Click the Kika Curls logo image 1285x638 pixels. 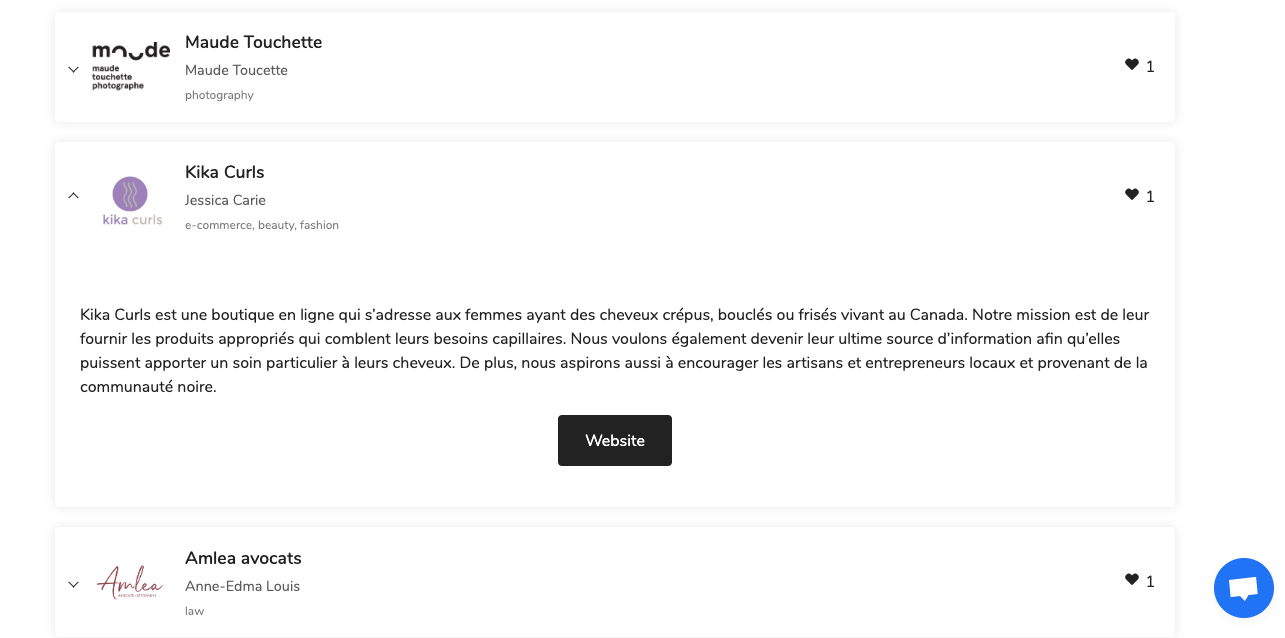pos(131,200)
